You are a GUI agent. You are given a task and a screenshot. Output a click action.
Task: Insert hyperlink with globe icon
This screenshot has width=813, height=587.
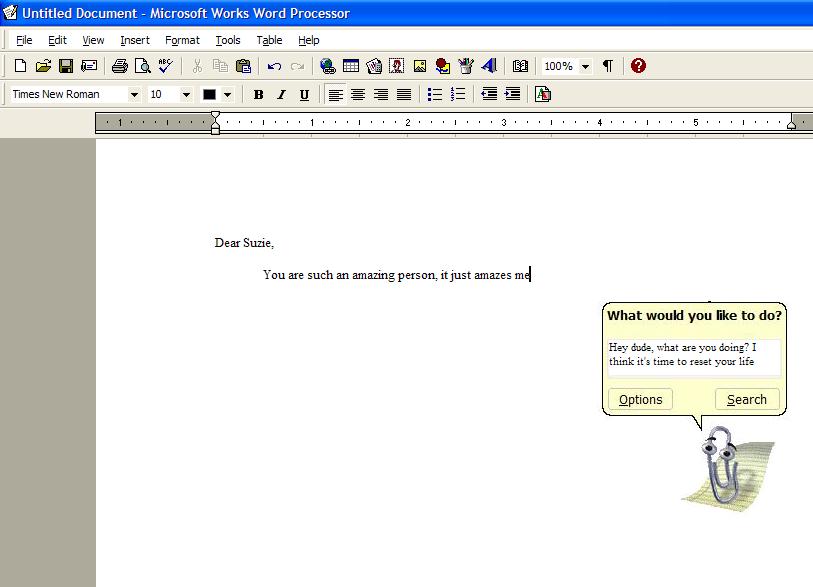[328, 66]
